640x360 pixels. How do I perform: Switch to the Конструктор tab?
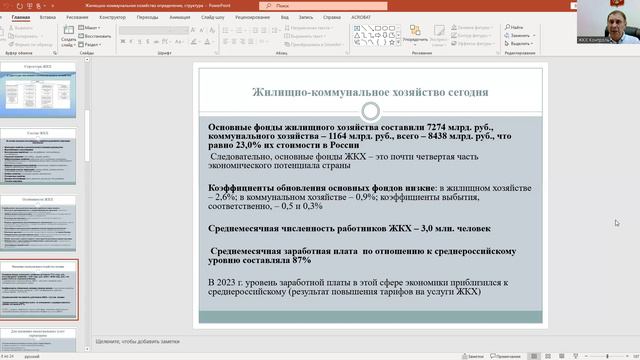(112, 17)
